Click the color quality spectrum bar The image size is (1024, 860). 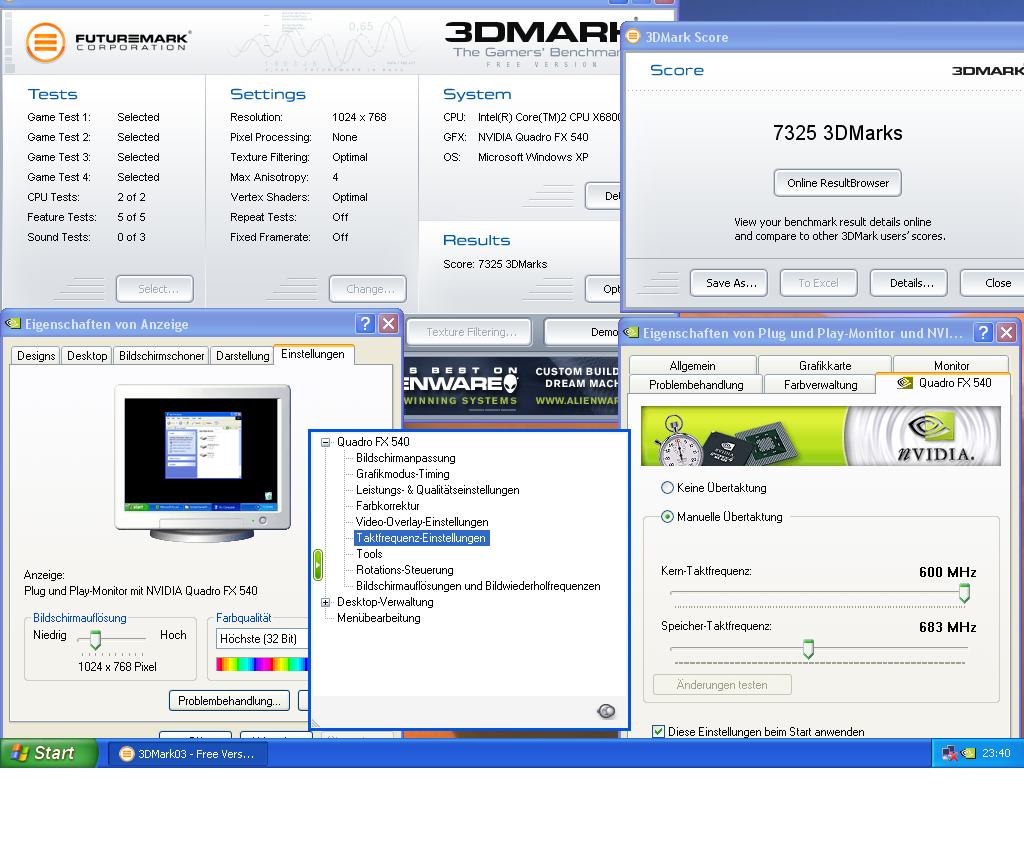(262, 664)
